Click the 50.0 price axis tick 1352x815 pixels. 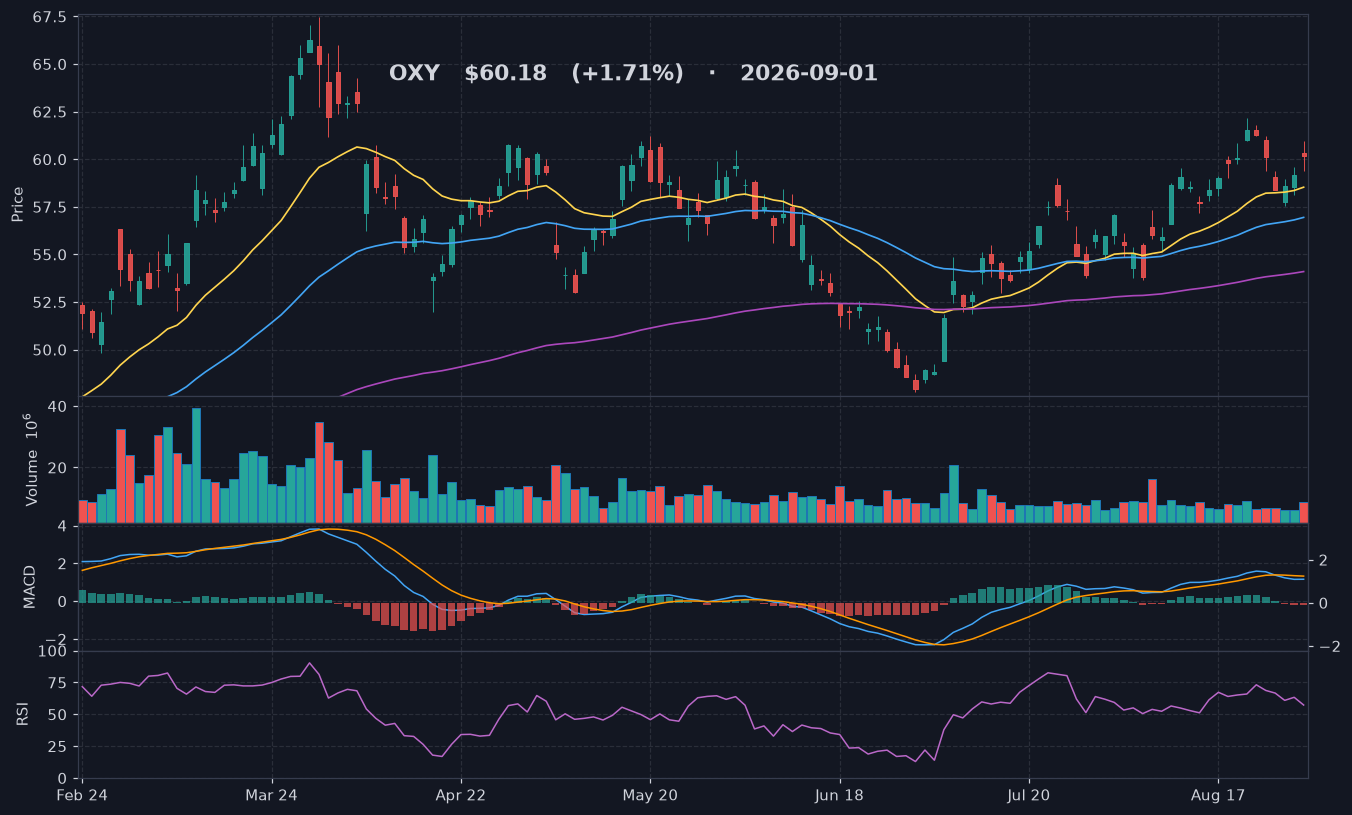pyautogui.click(x=50, y=350)
